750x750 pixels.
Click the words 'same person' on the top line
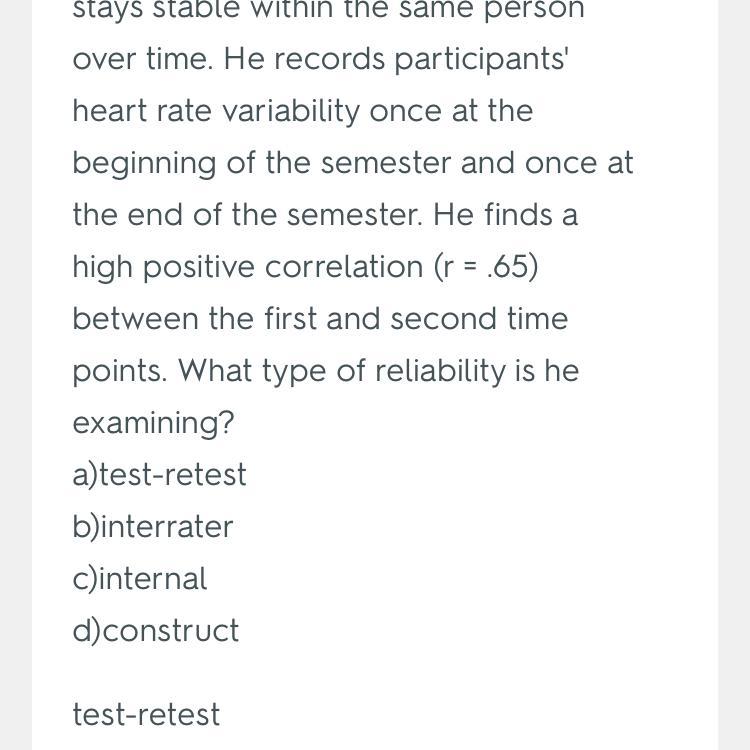(x=500, y=10)
